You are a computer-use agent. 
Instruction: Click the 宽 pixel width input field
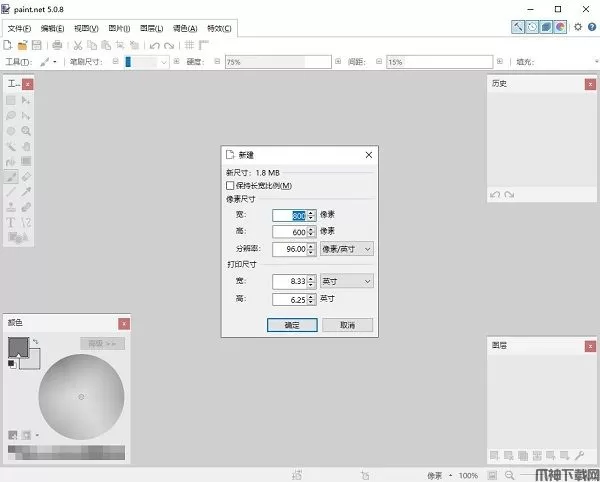(290, 215)
